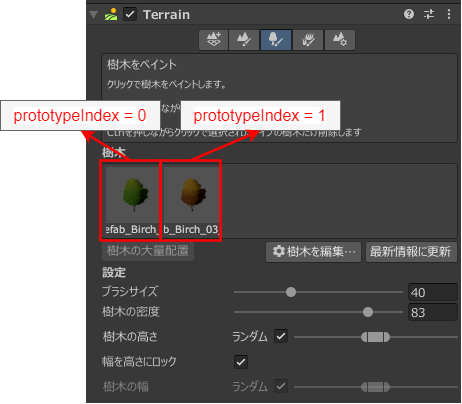The width and height of the screenshot is (462, 404).
Task: Click the ブラシサイズ label
Action: [130, 292]
